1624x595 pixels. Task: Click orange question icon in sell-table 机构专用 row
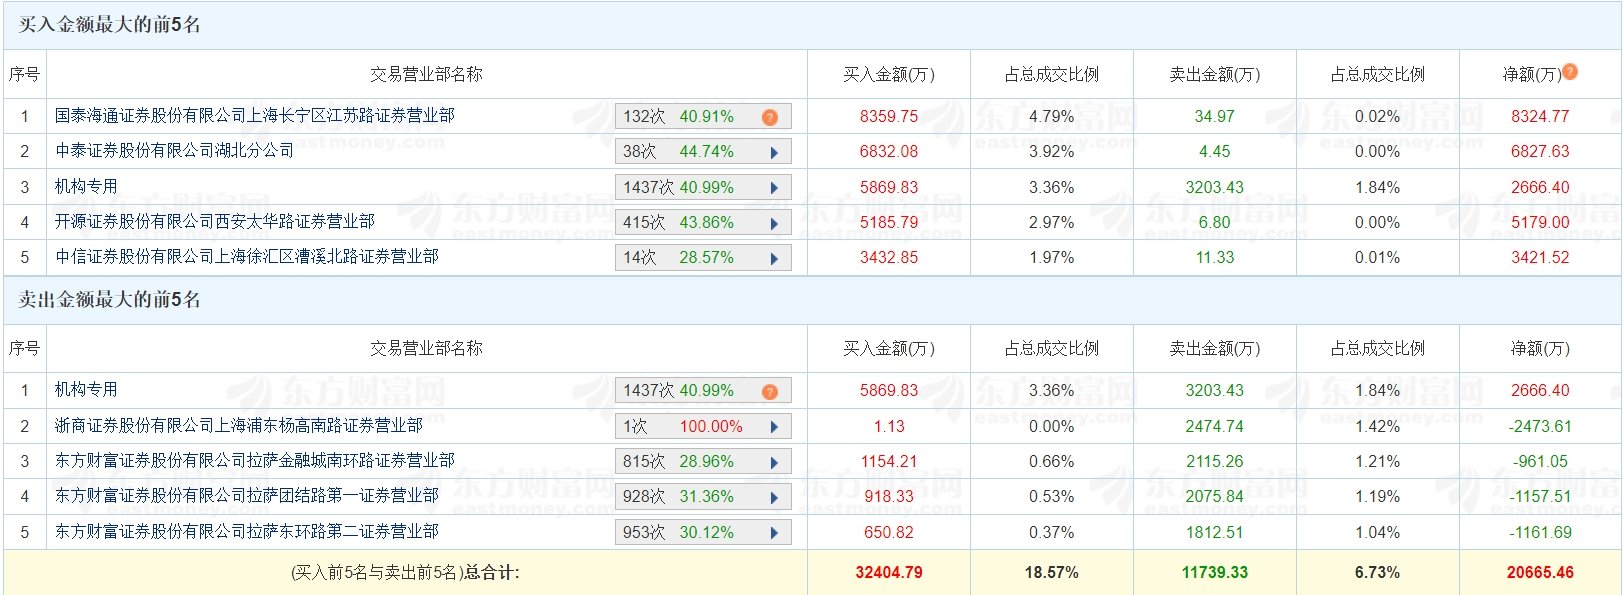click(769, 391)
